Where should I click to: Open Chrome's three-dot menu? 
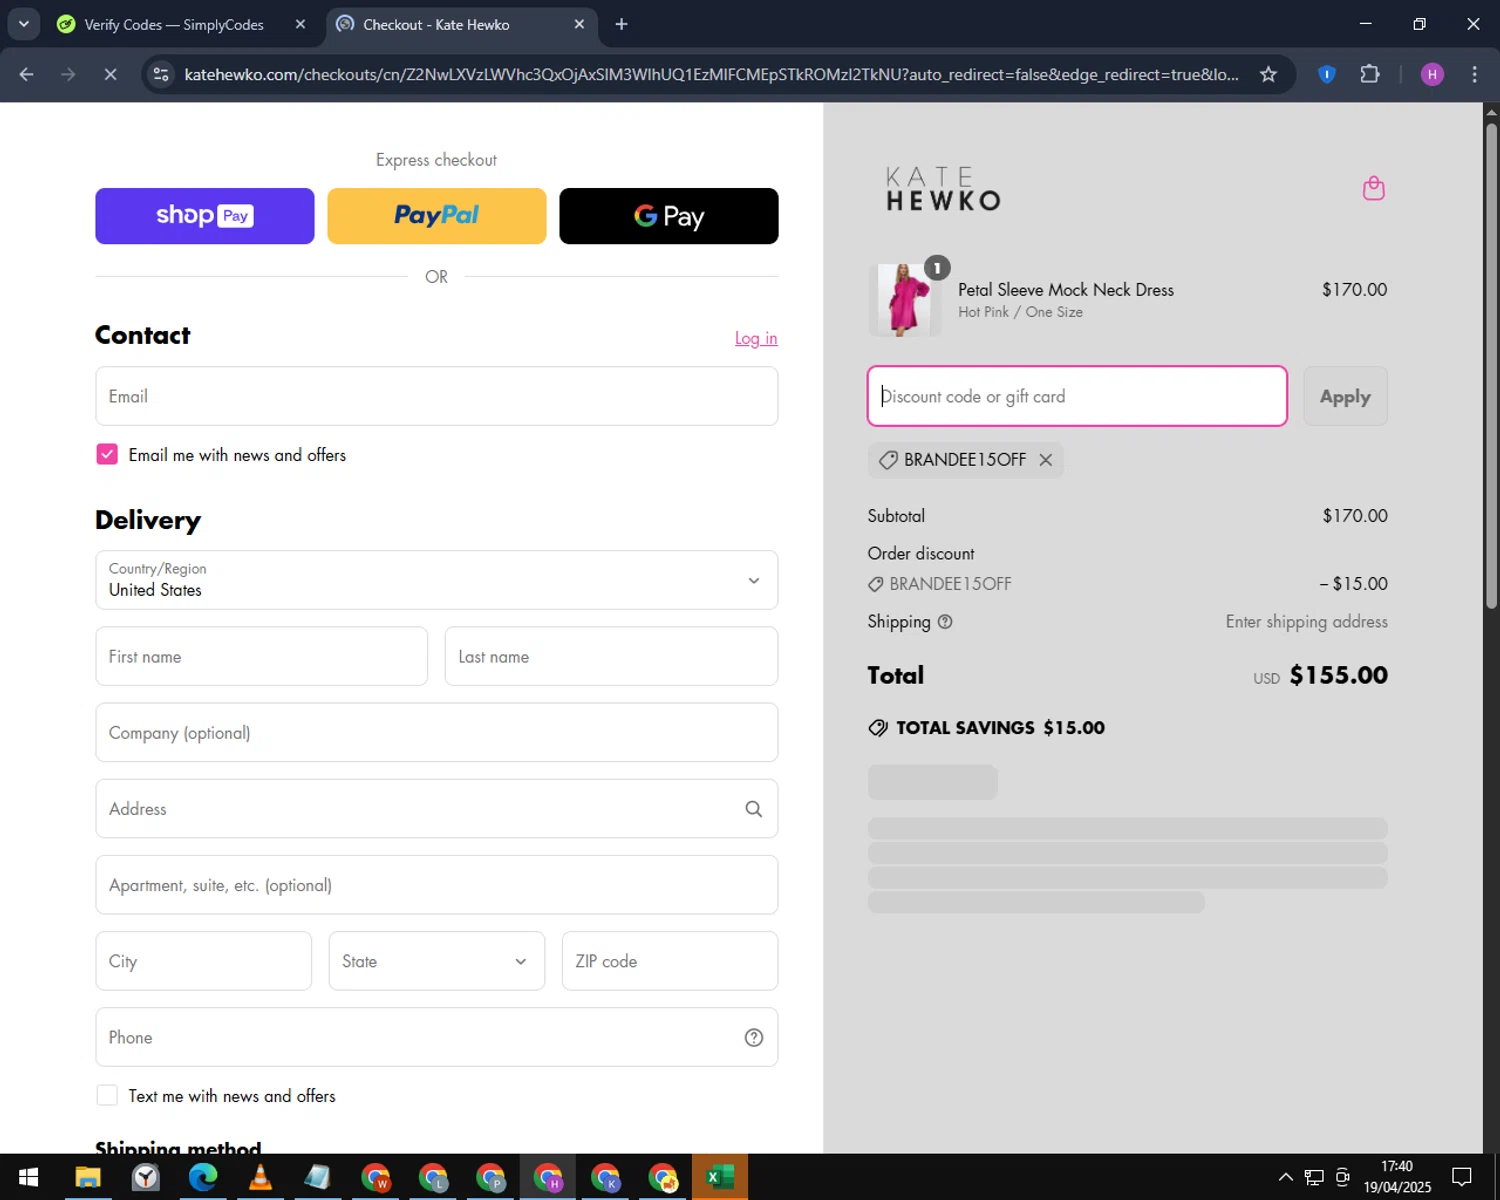1474,74
